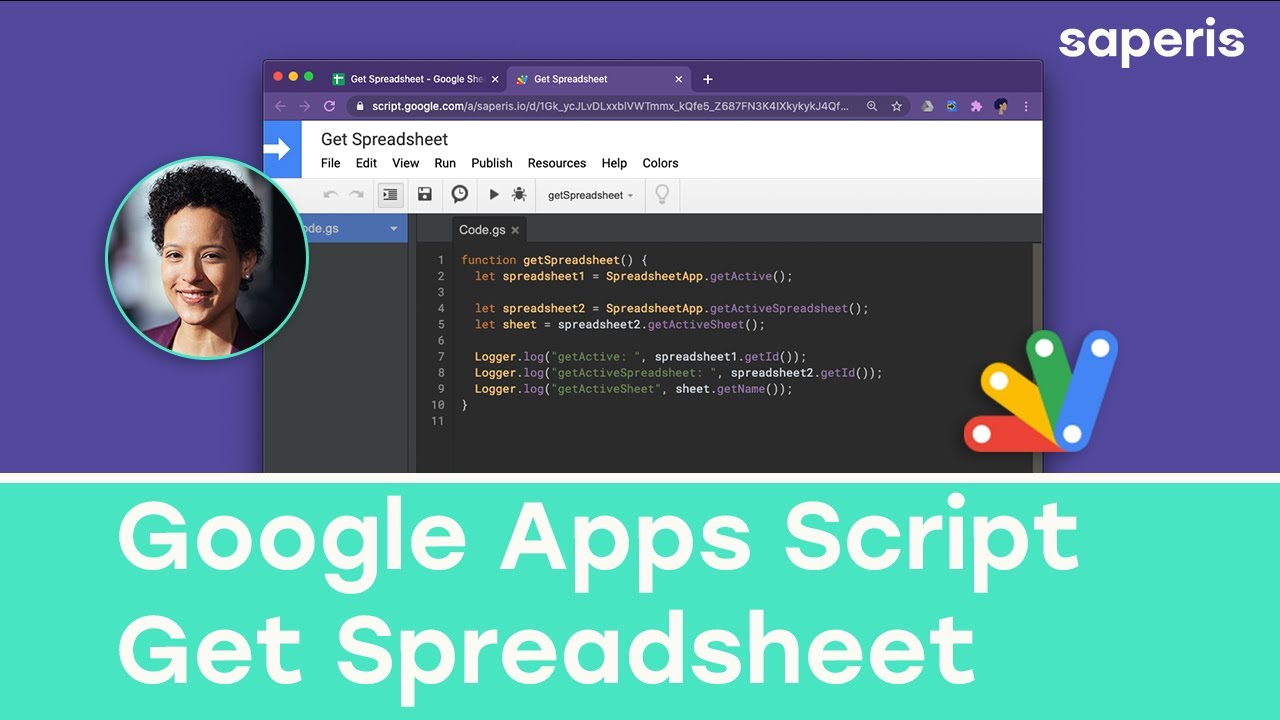Debug the function using the bug icon

(x=519, y=195)
